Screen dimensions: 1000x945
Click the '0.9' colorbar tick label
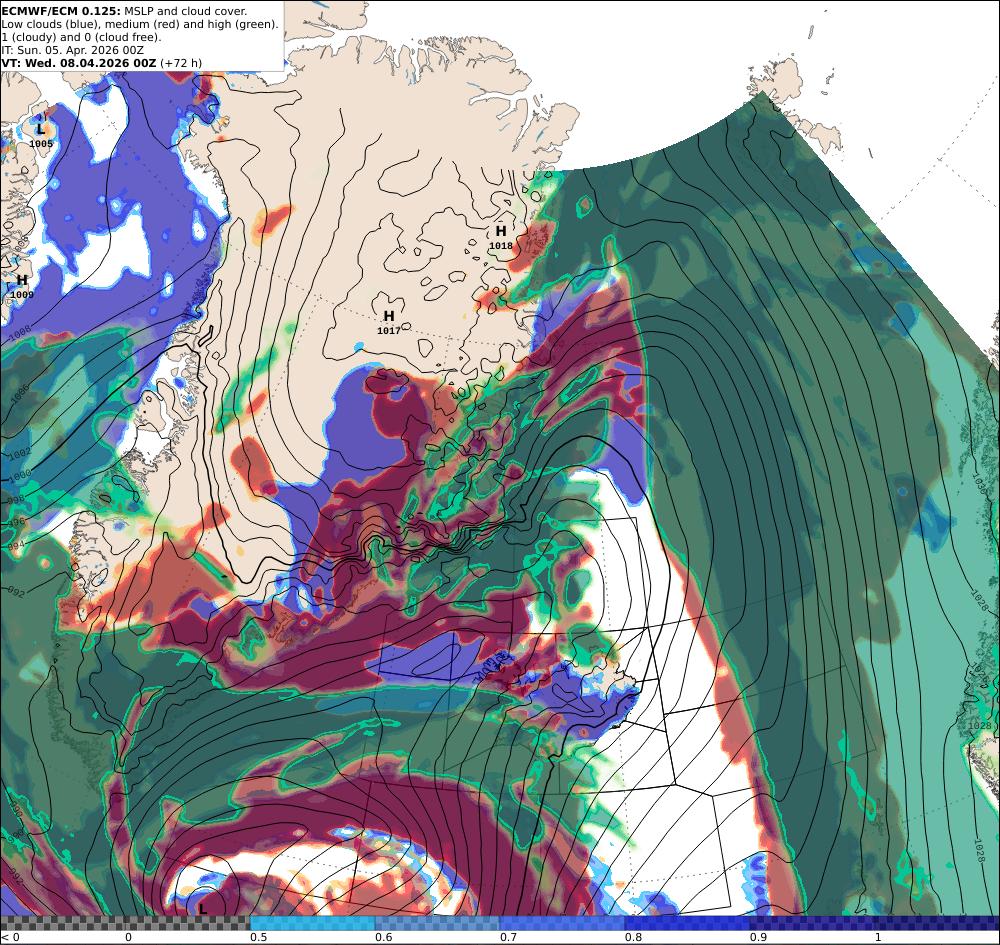(x=758, y=937)
